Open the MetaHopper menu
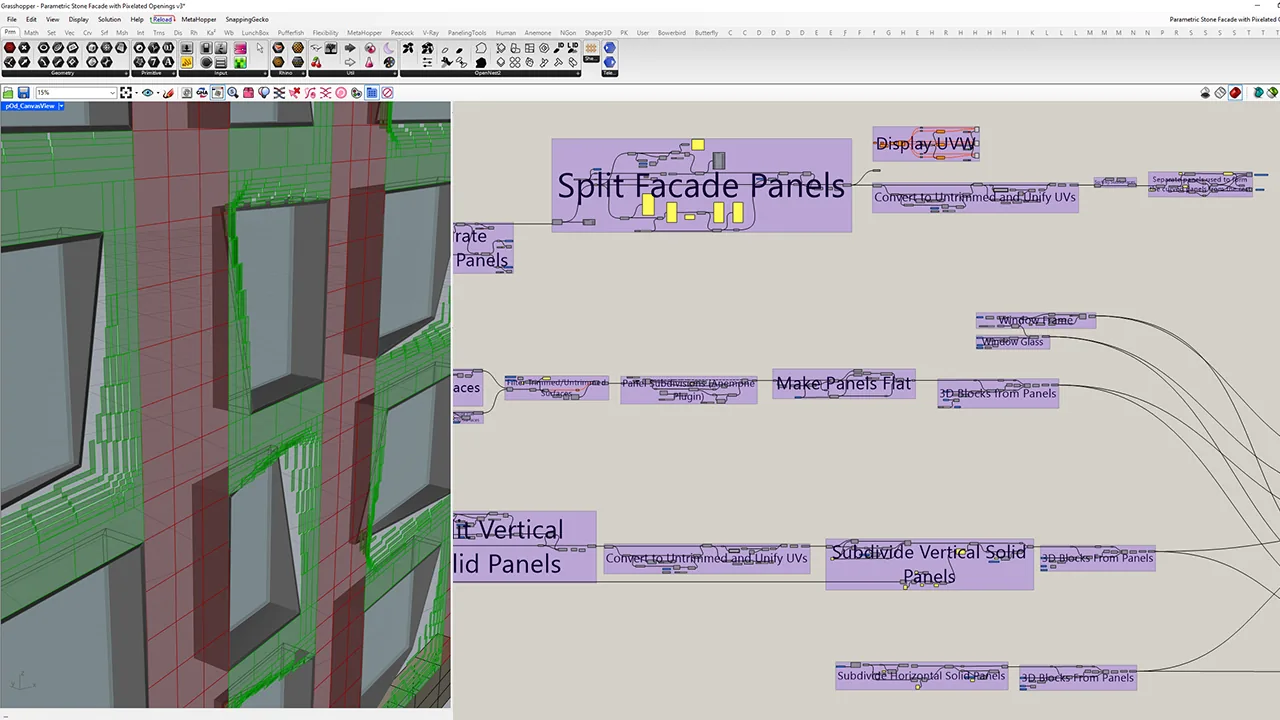Screen dimensions: 1280x720 [199, 19]
